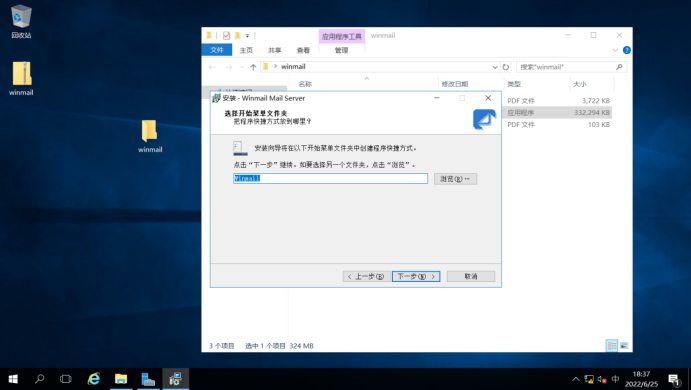Open the notification center icon
The height and width of the screenshot is (390, 691).
674,379
